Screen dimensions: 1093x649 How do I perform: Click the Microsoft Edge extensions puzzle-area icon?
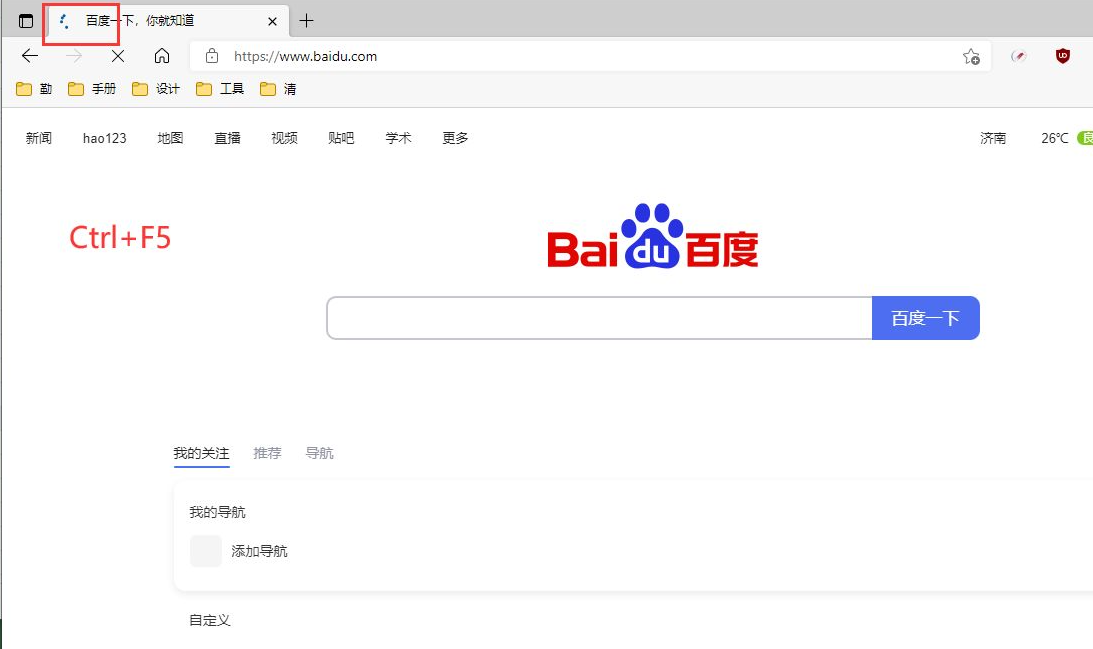click(x=1018, y=56)
